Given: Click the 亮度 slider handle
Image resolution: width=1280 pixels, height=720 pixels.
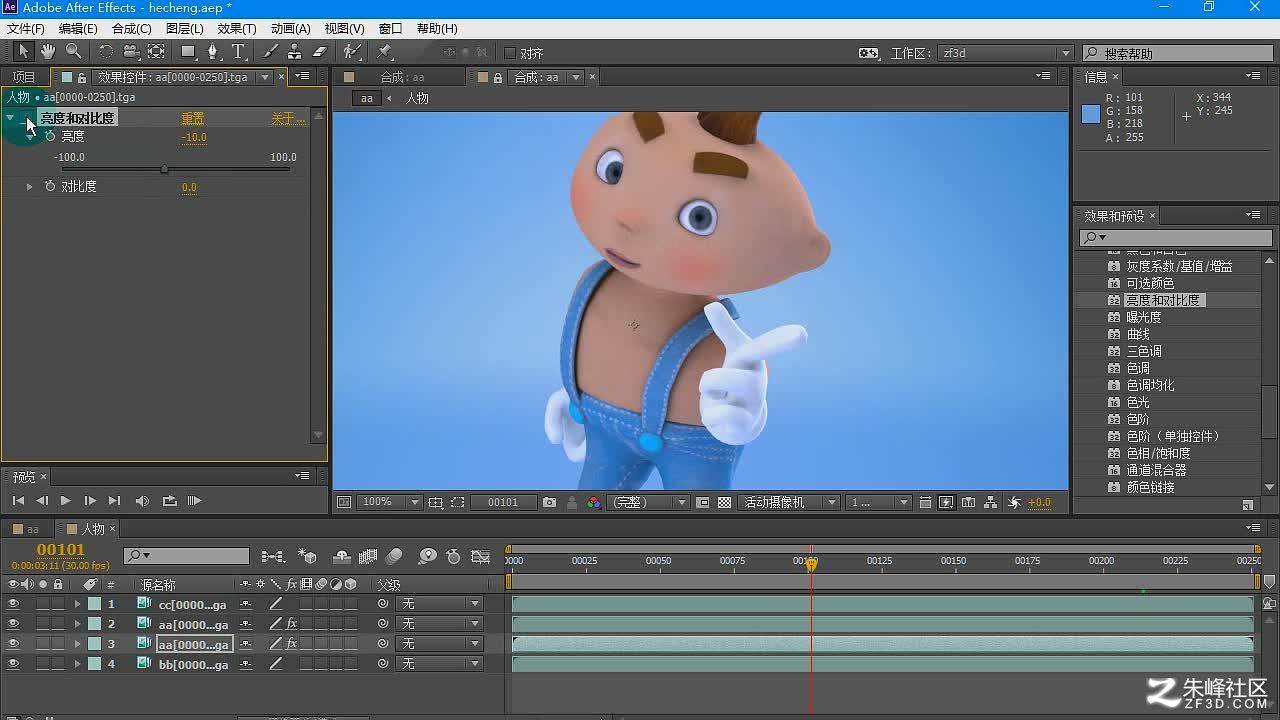Looking at the screenshot, I should (x=164, y=169).
